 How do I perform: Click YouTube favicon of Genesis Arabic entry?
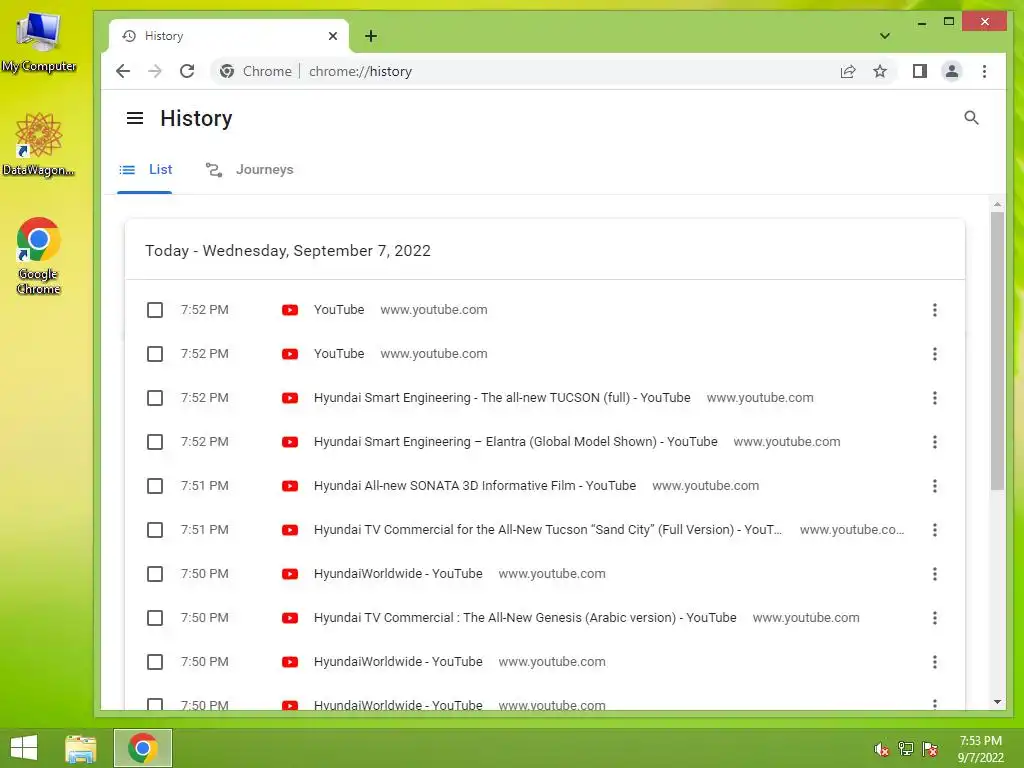(x=290, y=618)
